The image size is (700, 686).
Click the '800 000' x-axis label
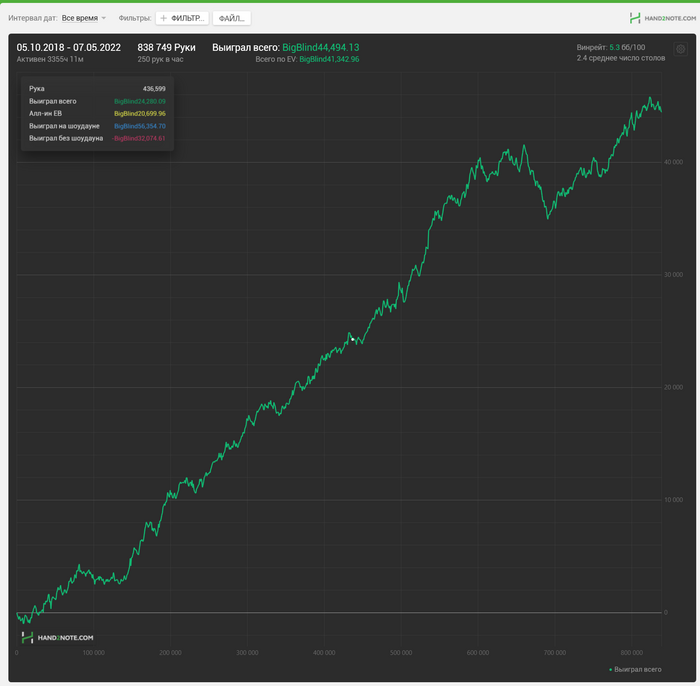click(x=632, y=653)
